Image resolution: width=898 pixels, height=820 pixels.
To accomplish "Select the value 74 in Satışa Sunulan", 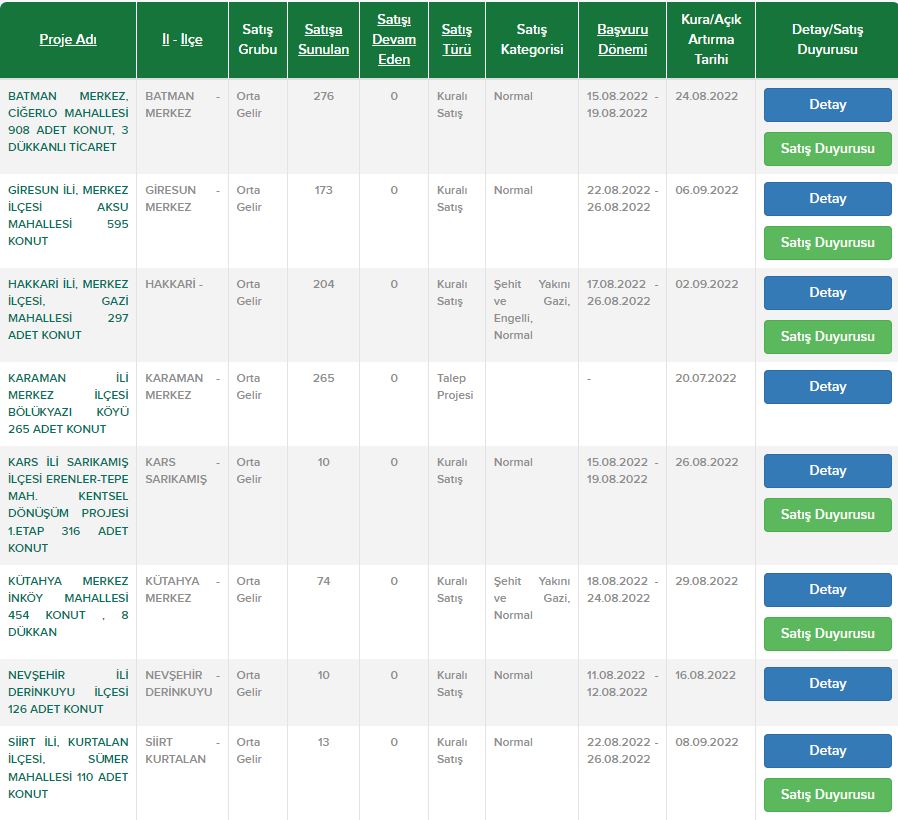I will [323, 581].
